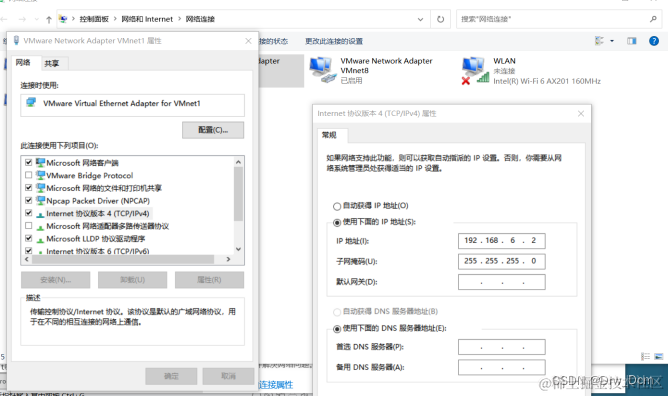Click the items list horizontal scrollbar thumb
669x396 pixels.
point(123,259)
